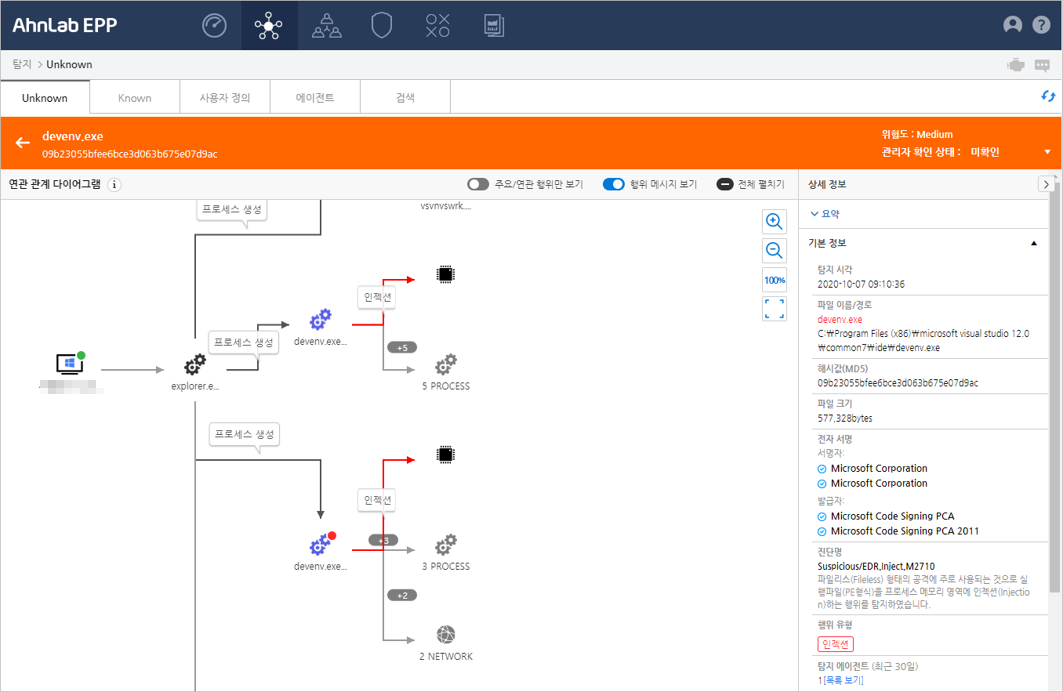The width and height of the screenshot is (1063, 692).
Task: Collapse the 기본 정보 section arrow
Action: pyautogui.click(x=1033, y=243)
